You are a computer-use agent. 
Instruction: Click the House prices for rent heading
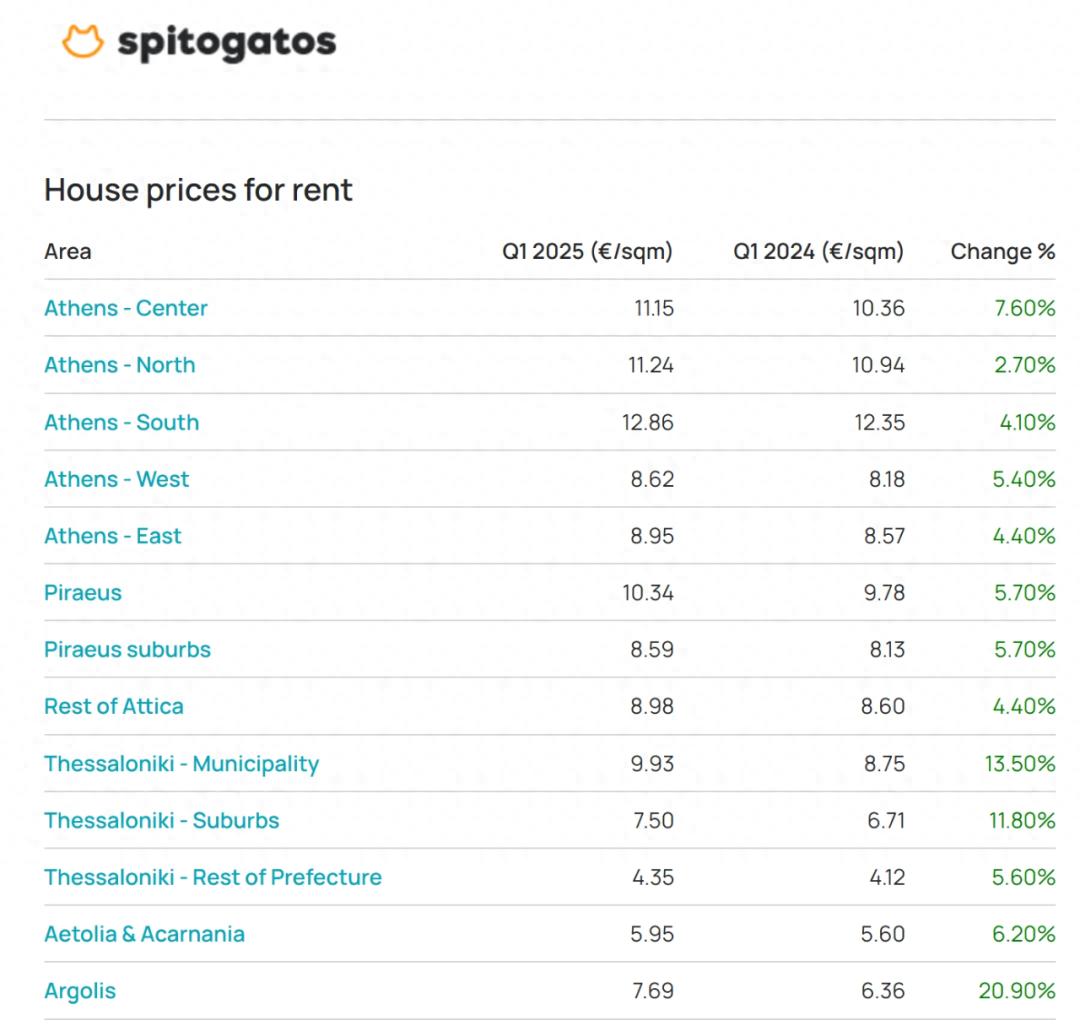pyautogui.click(x=198, y=190)
